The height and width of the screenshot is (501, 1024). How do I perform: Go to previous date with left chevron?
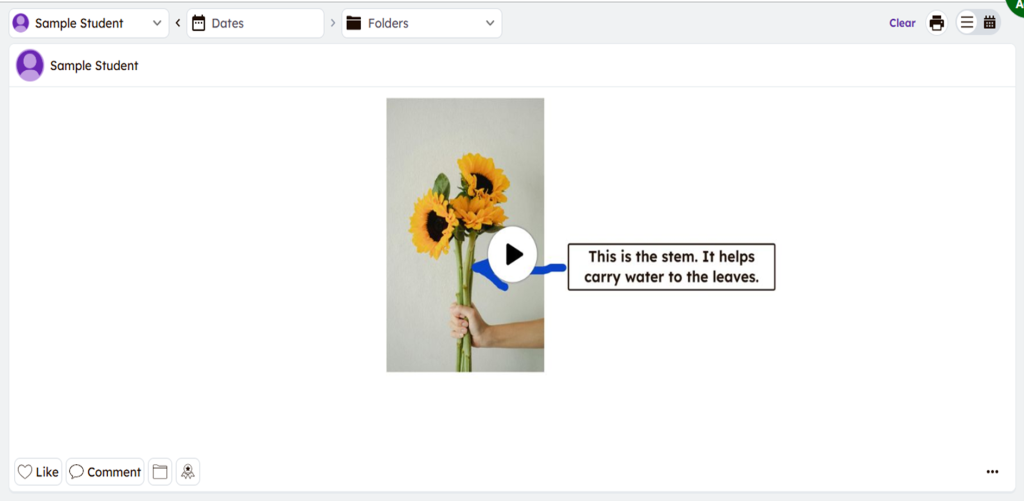pyautogui.click(x=178, y=23)
